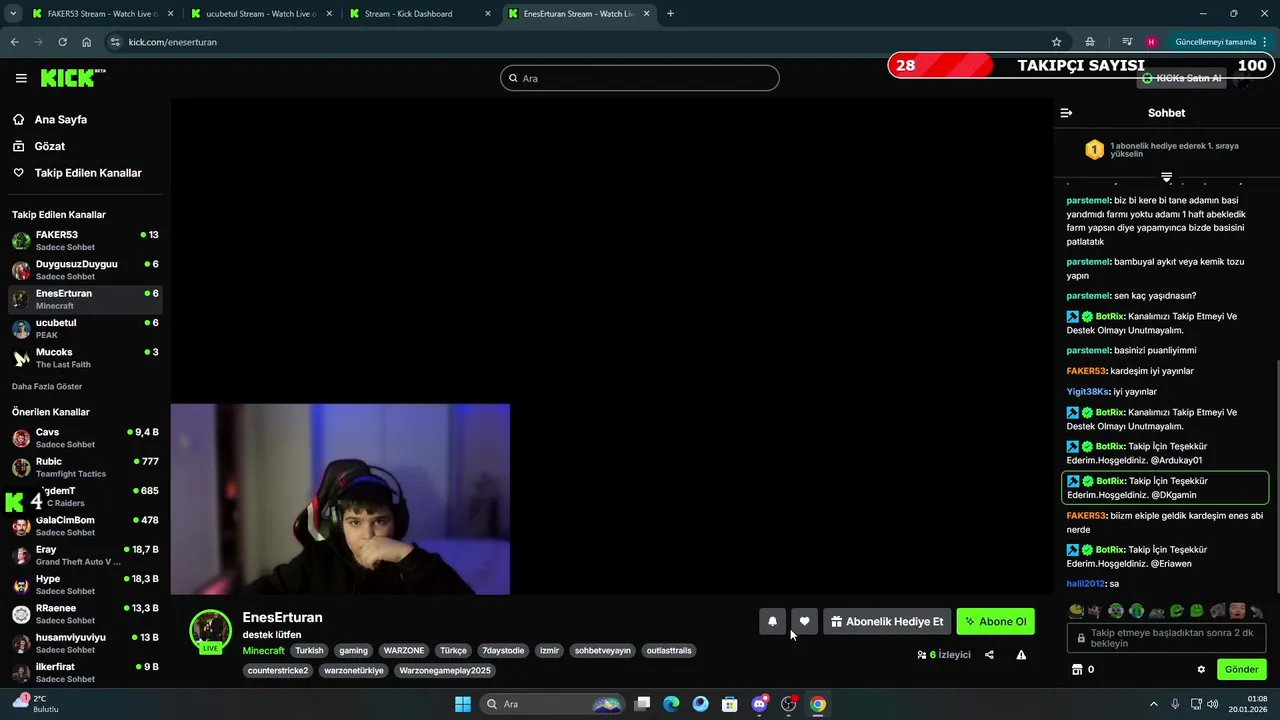Open OBS Studio from the taskbar
This screenshot has width=1280, height=720.
click(788, 704)
